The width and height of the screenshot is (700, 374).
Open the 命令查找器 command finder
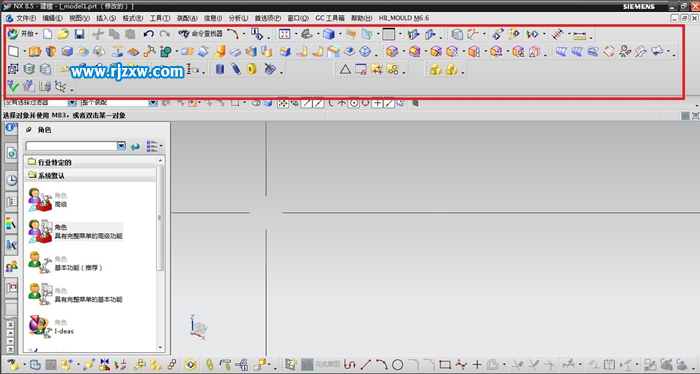coord(200,34)
